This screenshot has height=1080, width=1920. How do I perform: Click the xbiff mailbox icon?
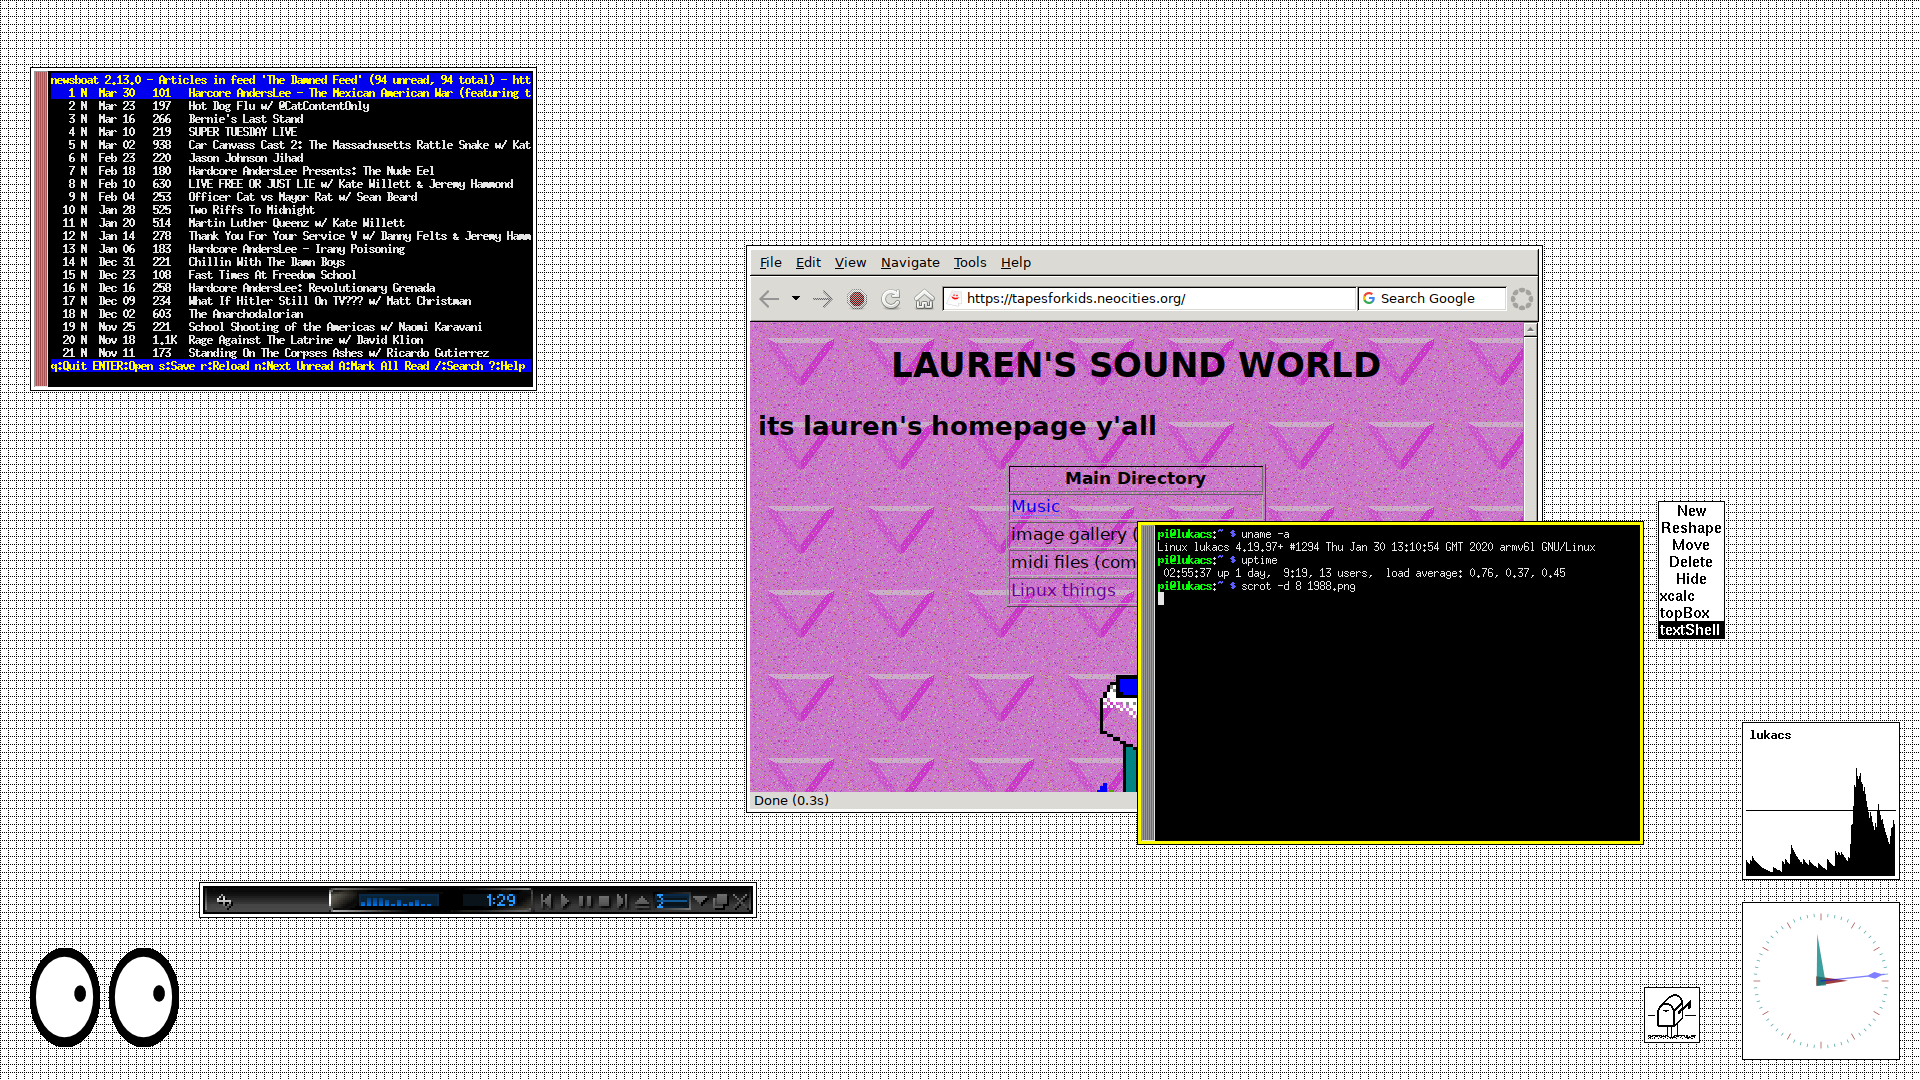1672,1015
